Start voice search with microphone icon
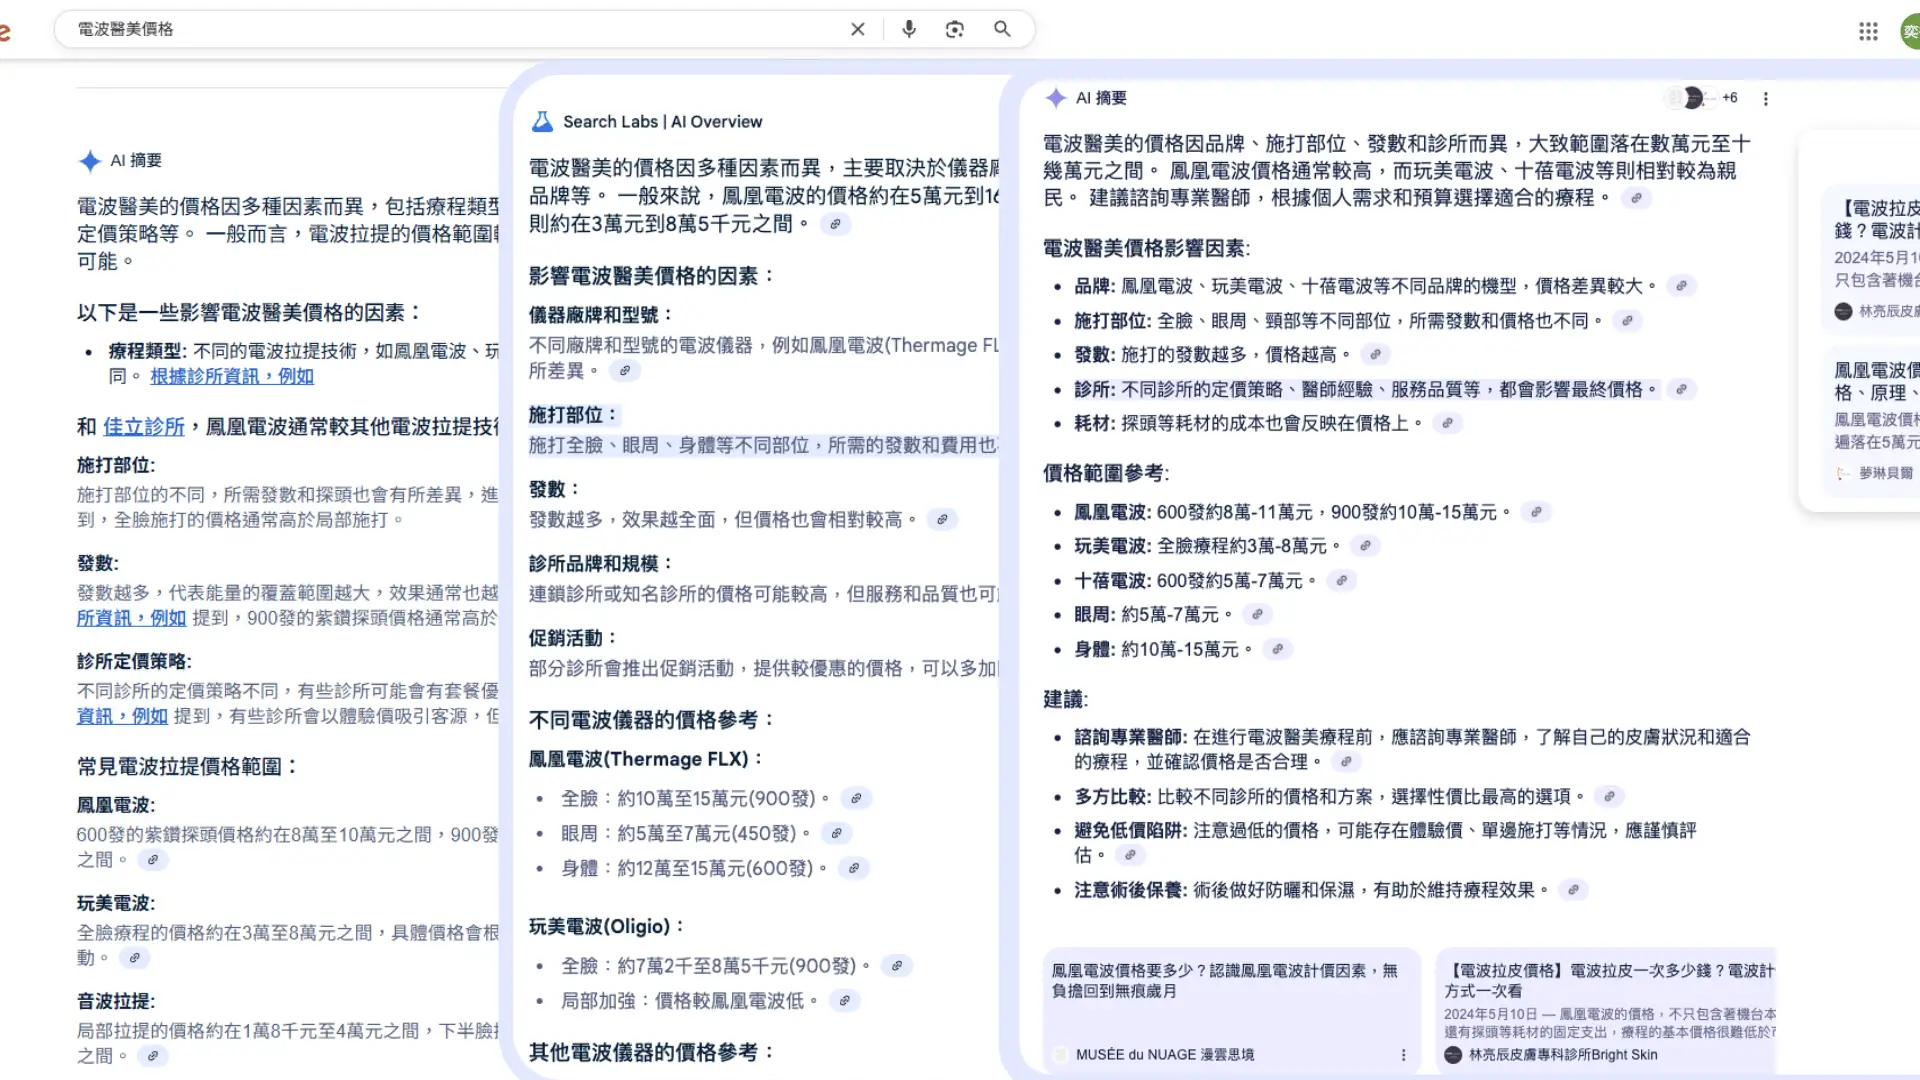Image resolution: width=1920 pixels, height=1080 pixels. [x=908, y=29]
